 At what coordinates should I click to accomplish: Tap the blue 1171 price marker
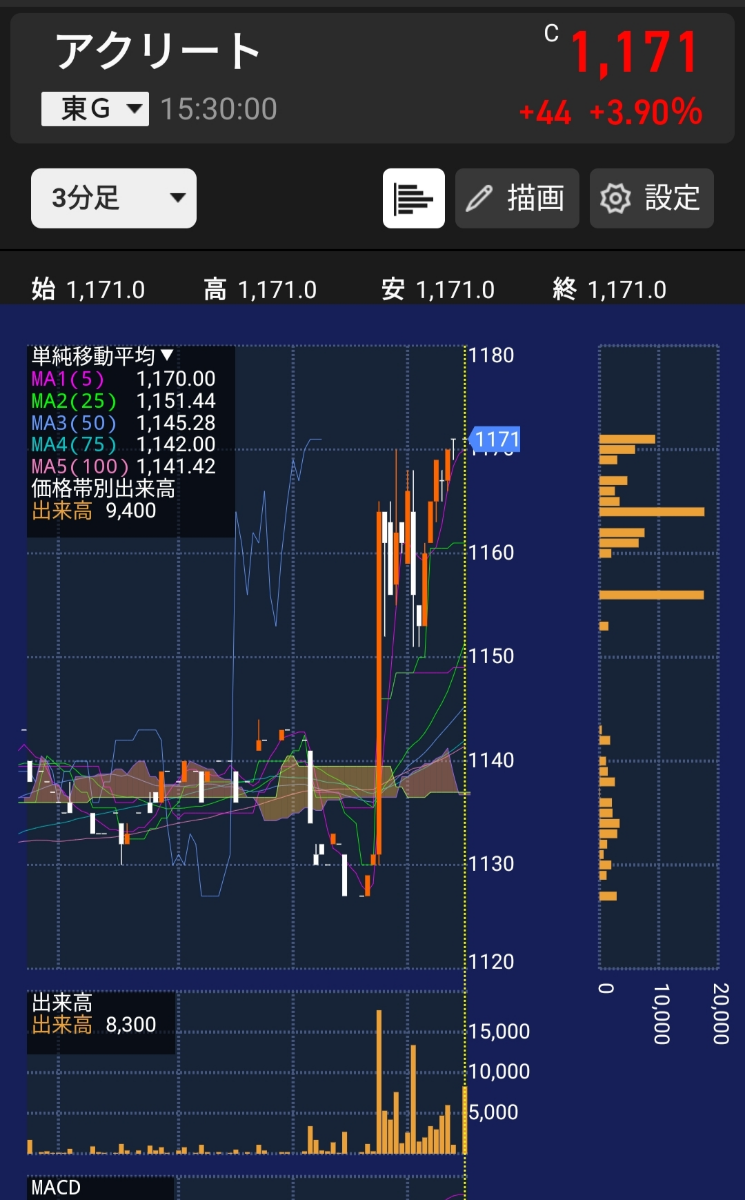tap(496, 439)
